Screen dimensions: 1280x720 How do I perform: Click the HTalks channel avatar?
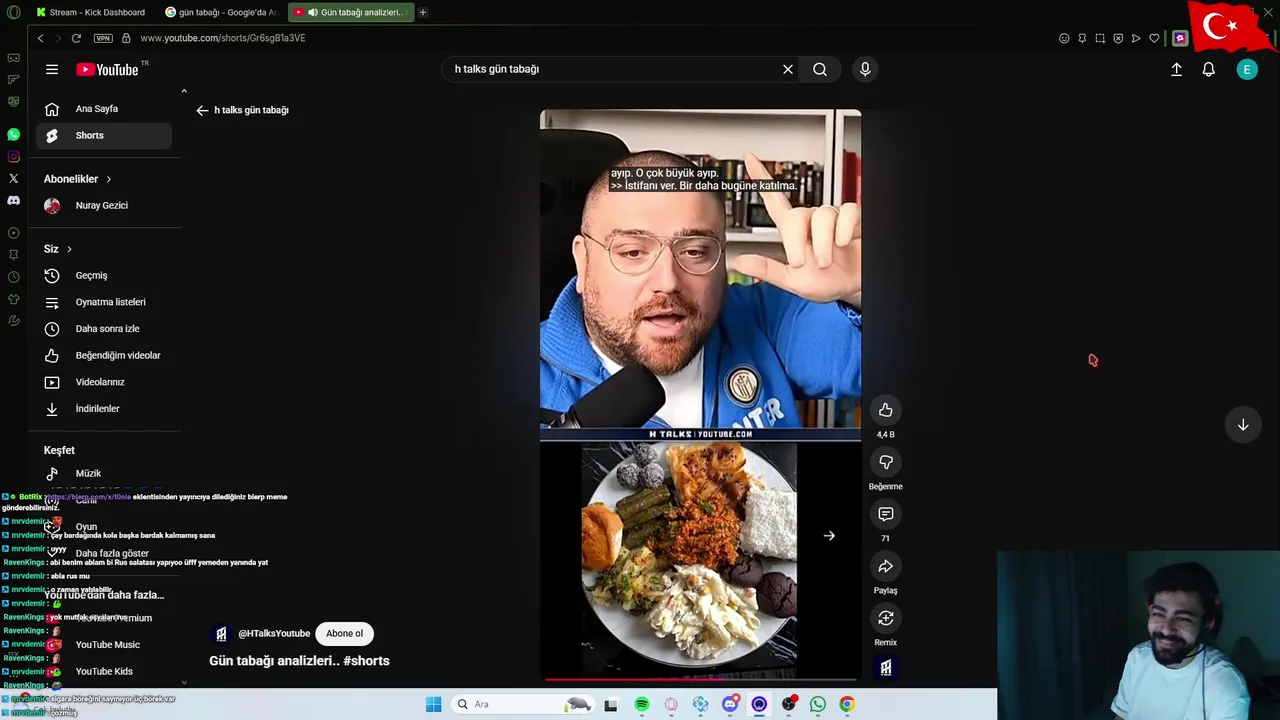(221, 634)
